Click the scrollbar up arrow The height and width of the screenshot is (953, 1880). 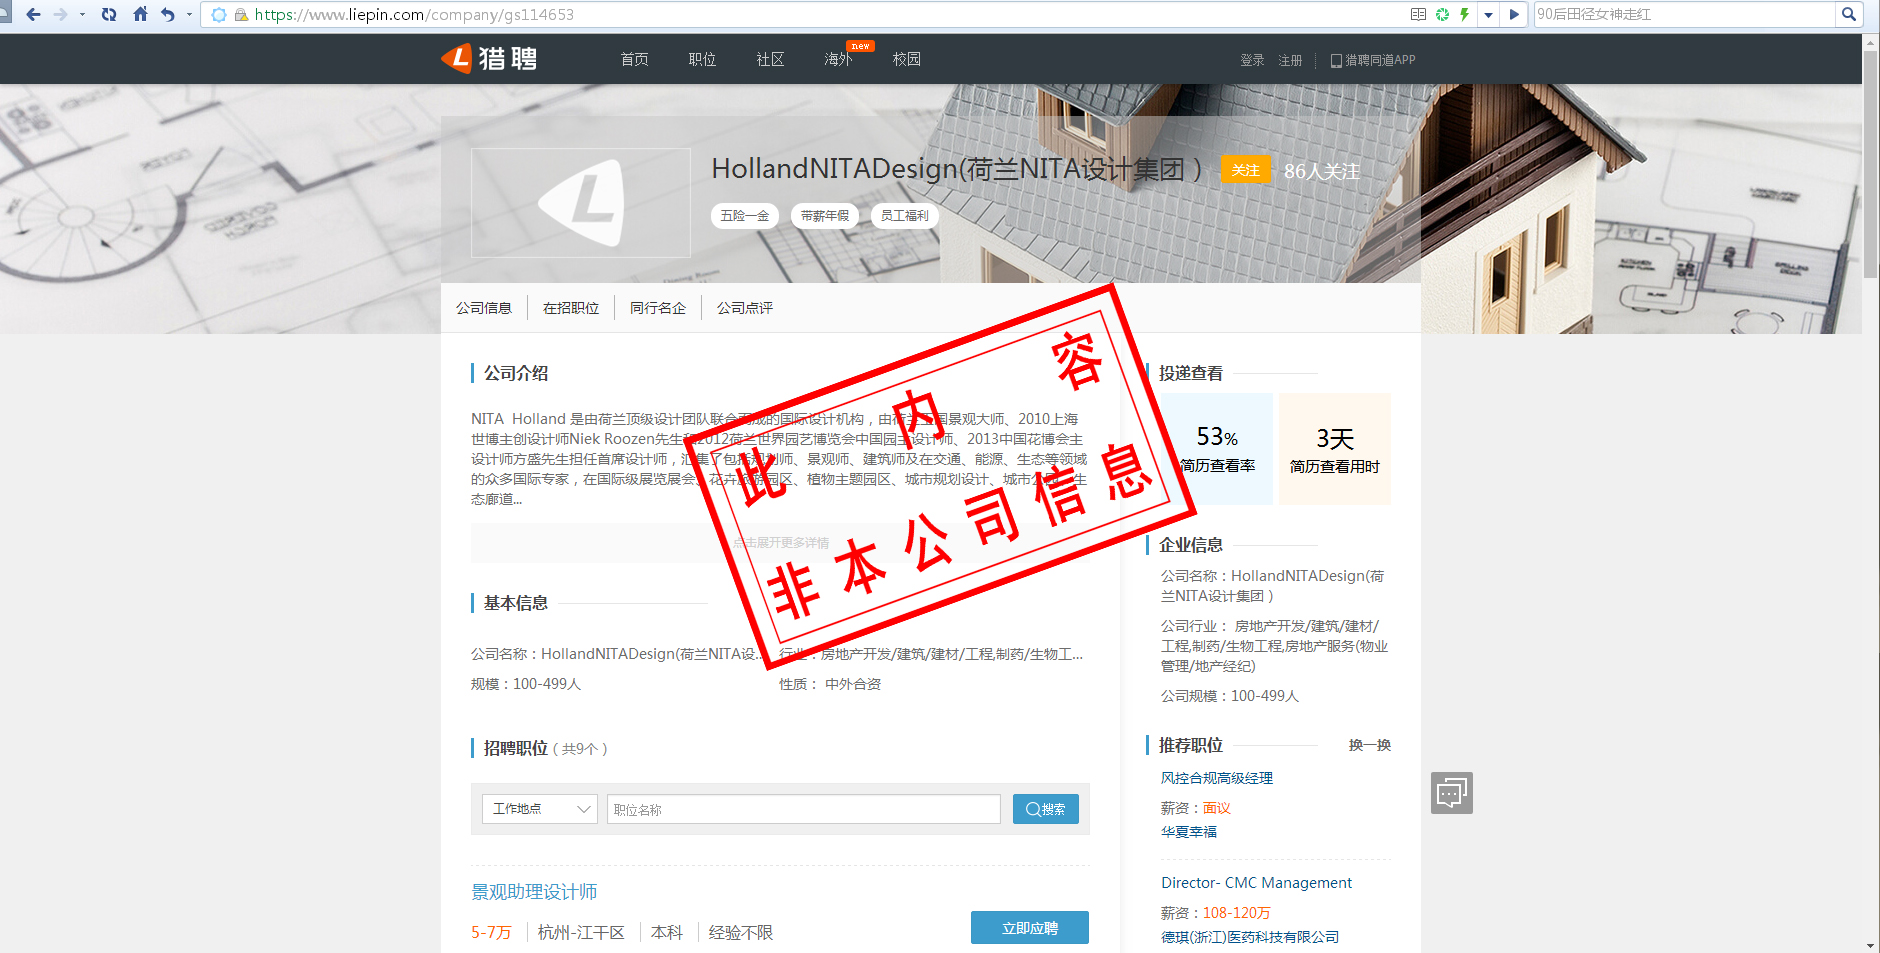point(1870,42)
